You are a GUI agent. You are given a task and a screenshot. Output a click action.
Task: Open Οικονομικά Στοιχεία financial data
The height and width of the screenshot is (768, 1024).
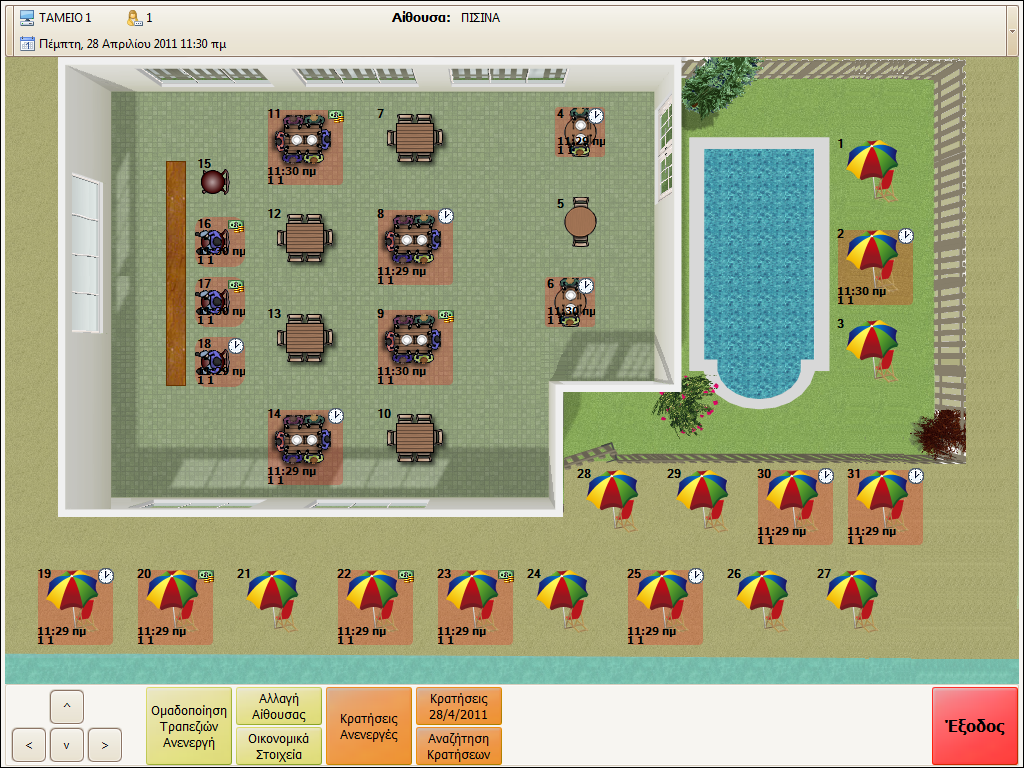279,746
